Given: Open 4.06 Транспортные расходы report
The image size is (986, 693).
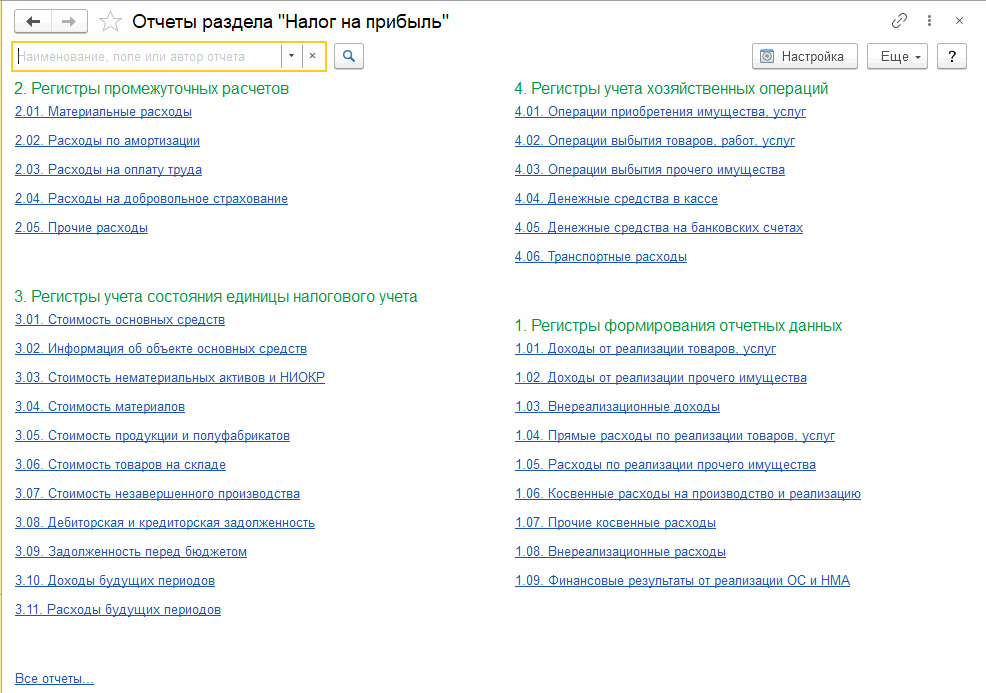Looking at the screenshot, I should 601,257.
